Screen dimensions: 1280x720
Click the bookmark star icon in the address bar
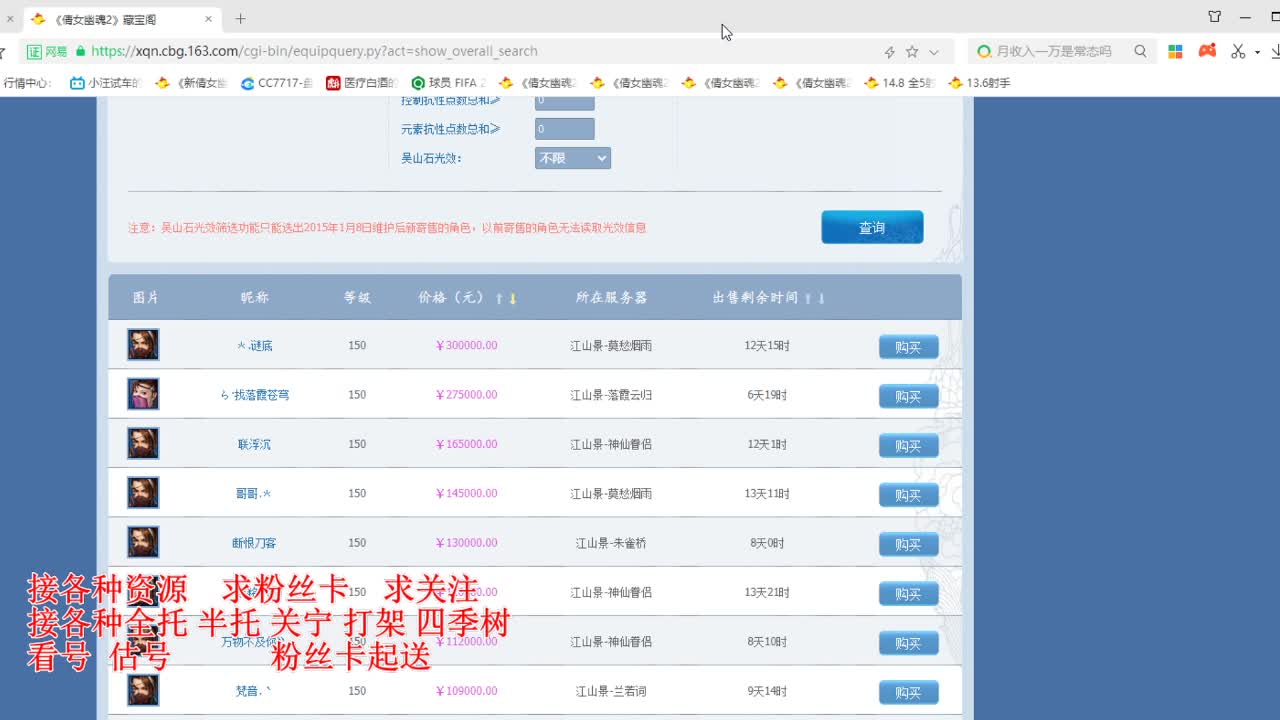tap(912, 50)
